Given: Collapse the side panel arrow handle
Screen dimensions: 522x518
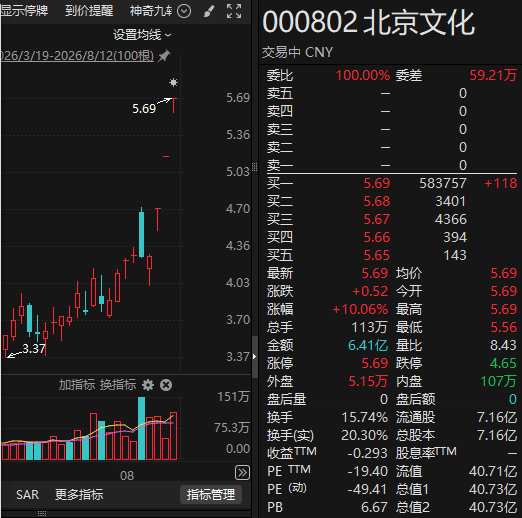Looking at the screenshot, I should (x=255, y=357).
